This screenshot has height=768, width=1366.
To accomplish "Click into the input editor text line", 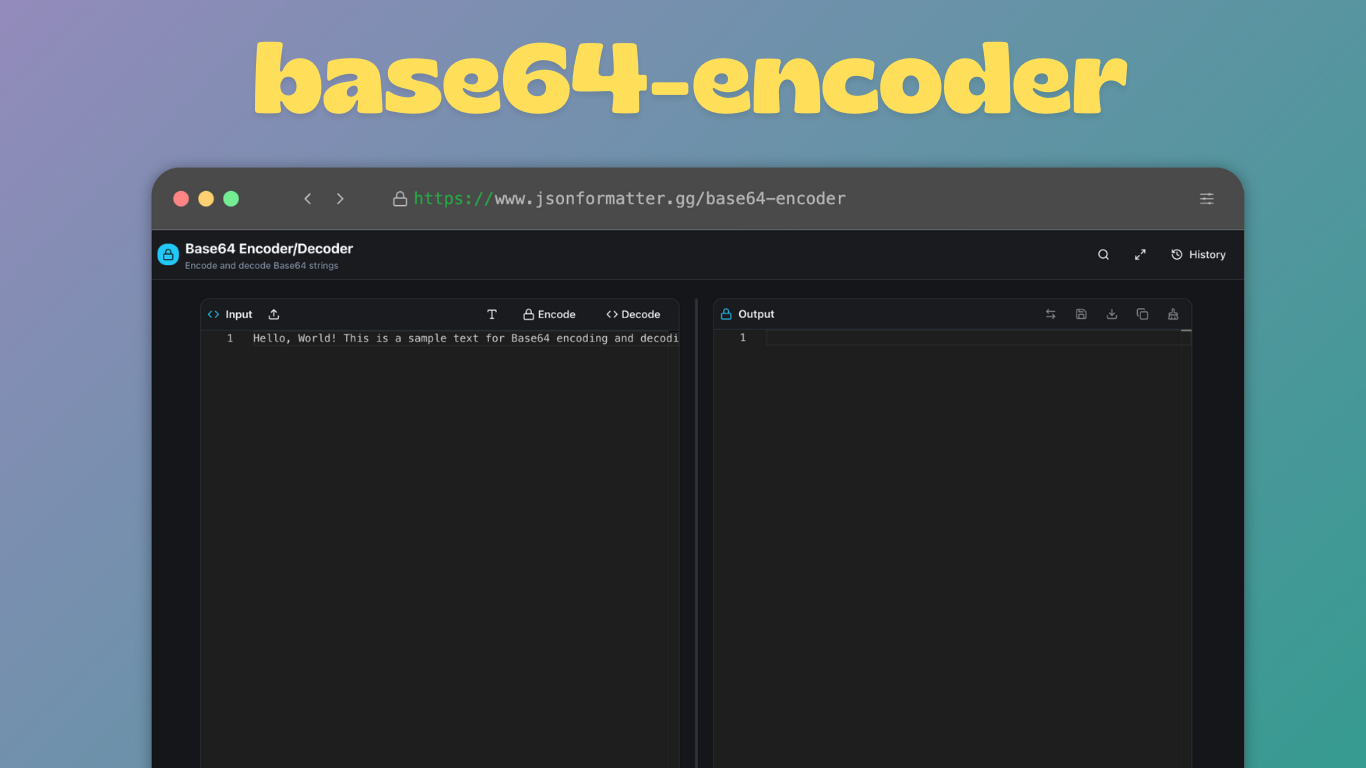I will pyautogui.click(x=466, y=338).
